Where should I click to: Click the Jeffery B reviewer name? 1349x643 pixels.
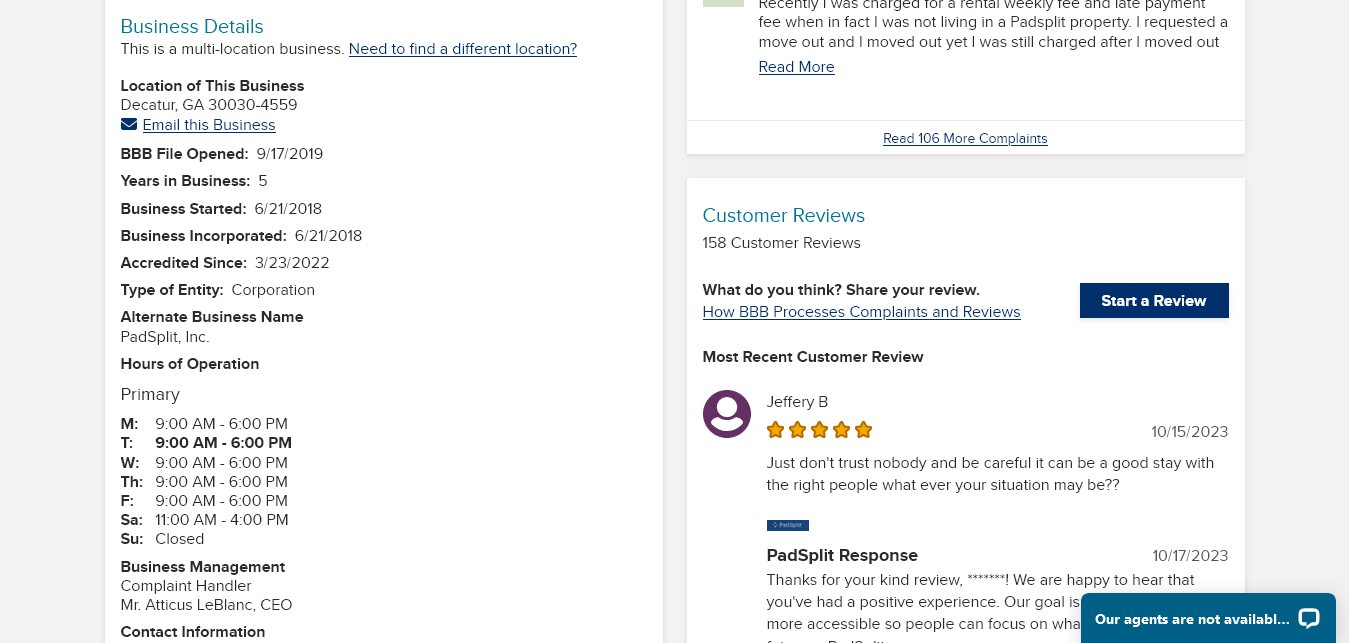797,402
